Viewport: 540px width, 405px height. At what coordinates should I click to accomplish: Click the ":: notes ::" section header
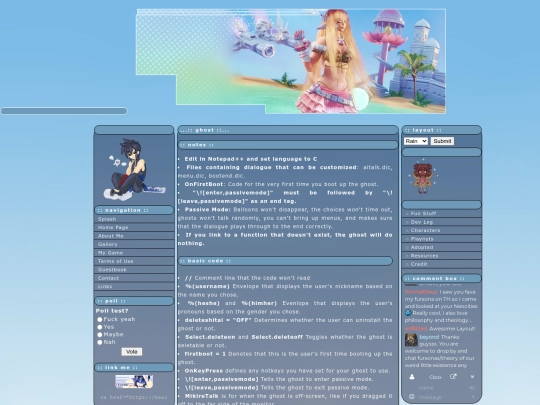(288, 145)
